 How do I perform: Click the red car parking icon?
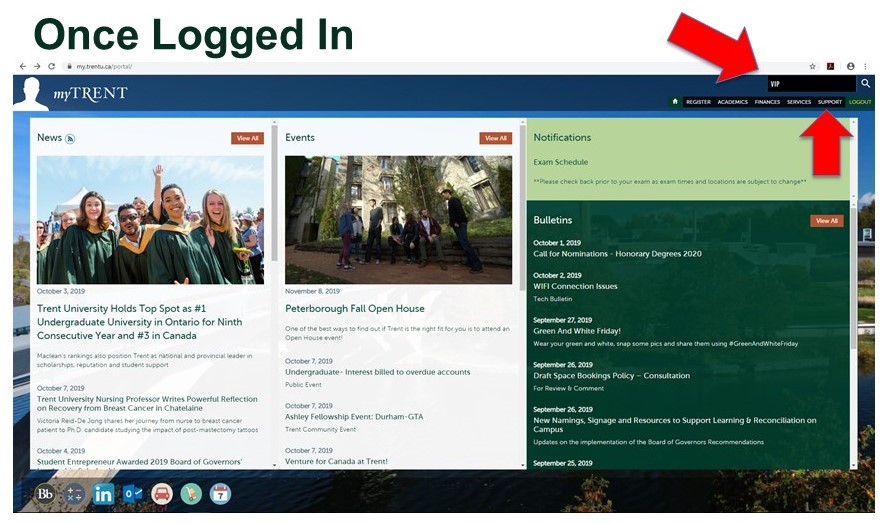tap(162, 494)
